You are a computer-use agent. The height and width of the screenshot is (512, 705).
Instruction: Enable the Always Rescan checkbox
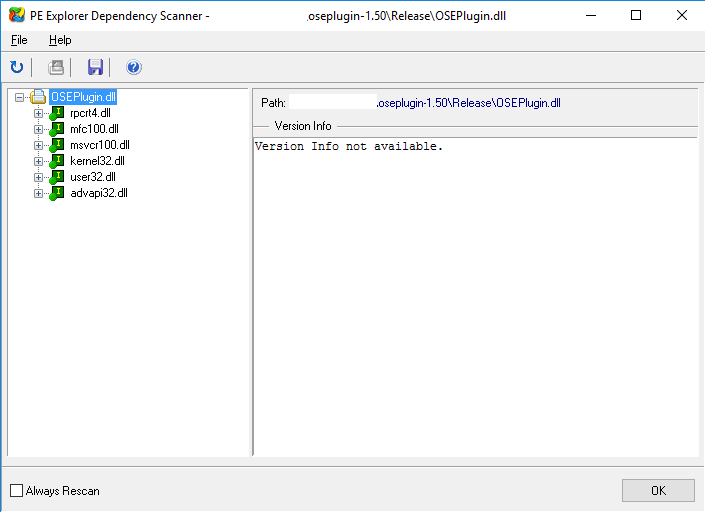tap(17, 490)
